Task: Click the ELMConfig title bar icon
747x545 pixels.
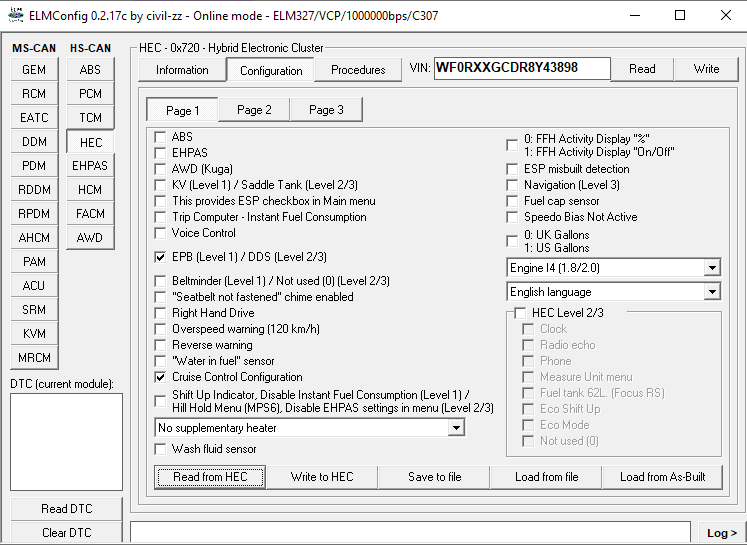Action: click(x=15, y=16)
